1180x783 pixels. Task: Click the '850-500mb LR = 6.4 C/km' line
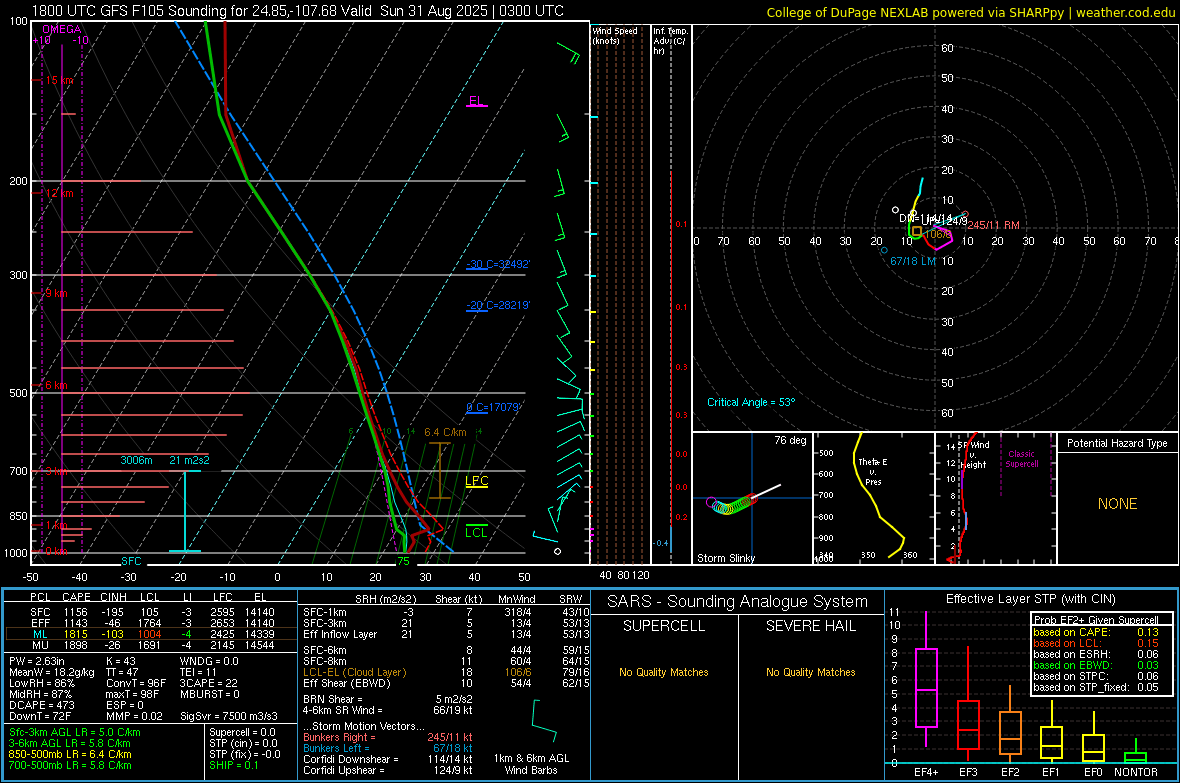pyautogui.click(x=70, y=754)
